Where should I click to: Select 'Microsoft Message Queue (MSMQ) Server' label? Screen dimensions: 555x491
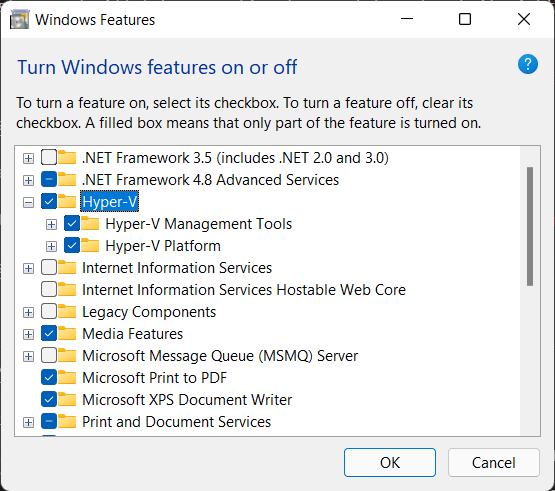point(220,356)
